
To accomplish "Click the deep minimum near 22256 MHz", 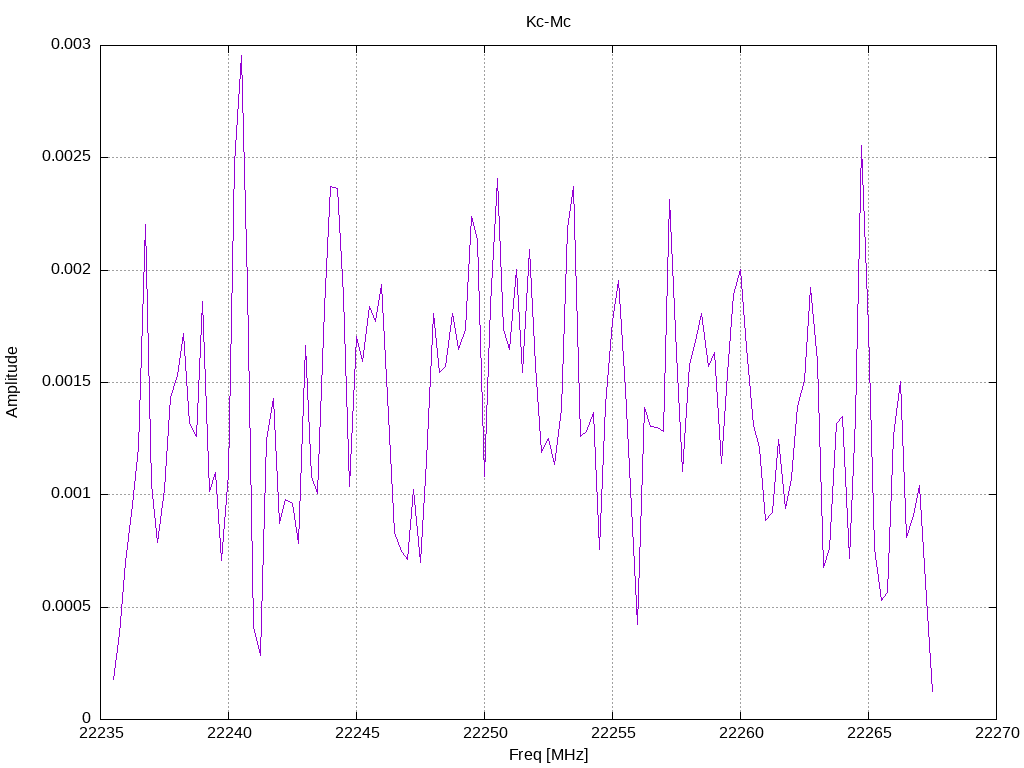I will 637,623.
